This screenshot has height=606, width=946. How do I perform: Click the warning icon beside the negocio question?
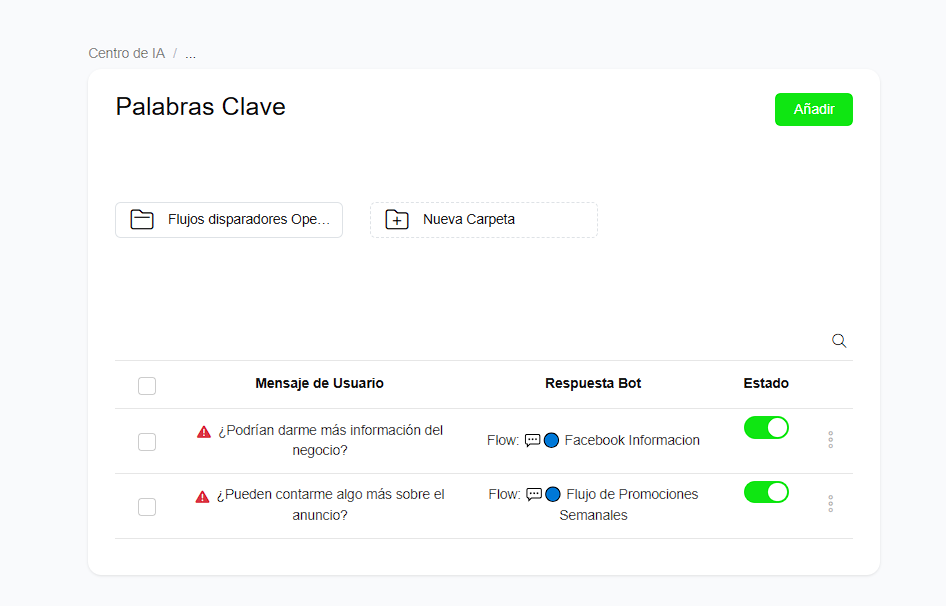coord(202,430)
